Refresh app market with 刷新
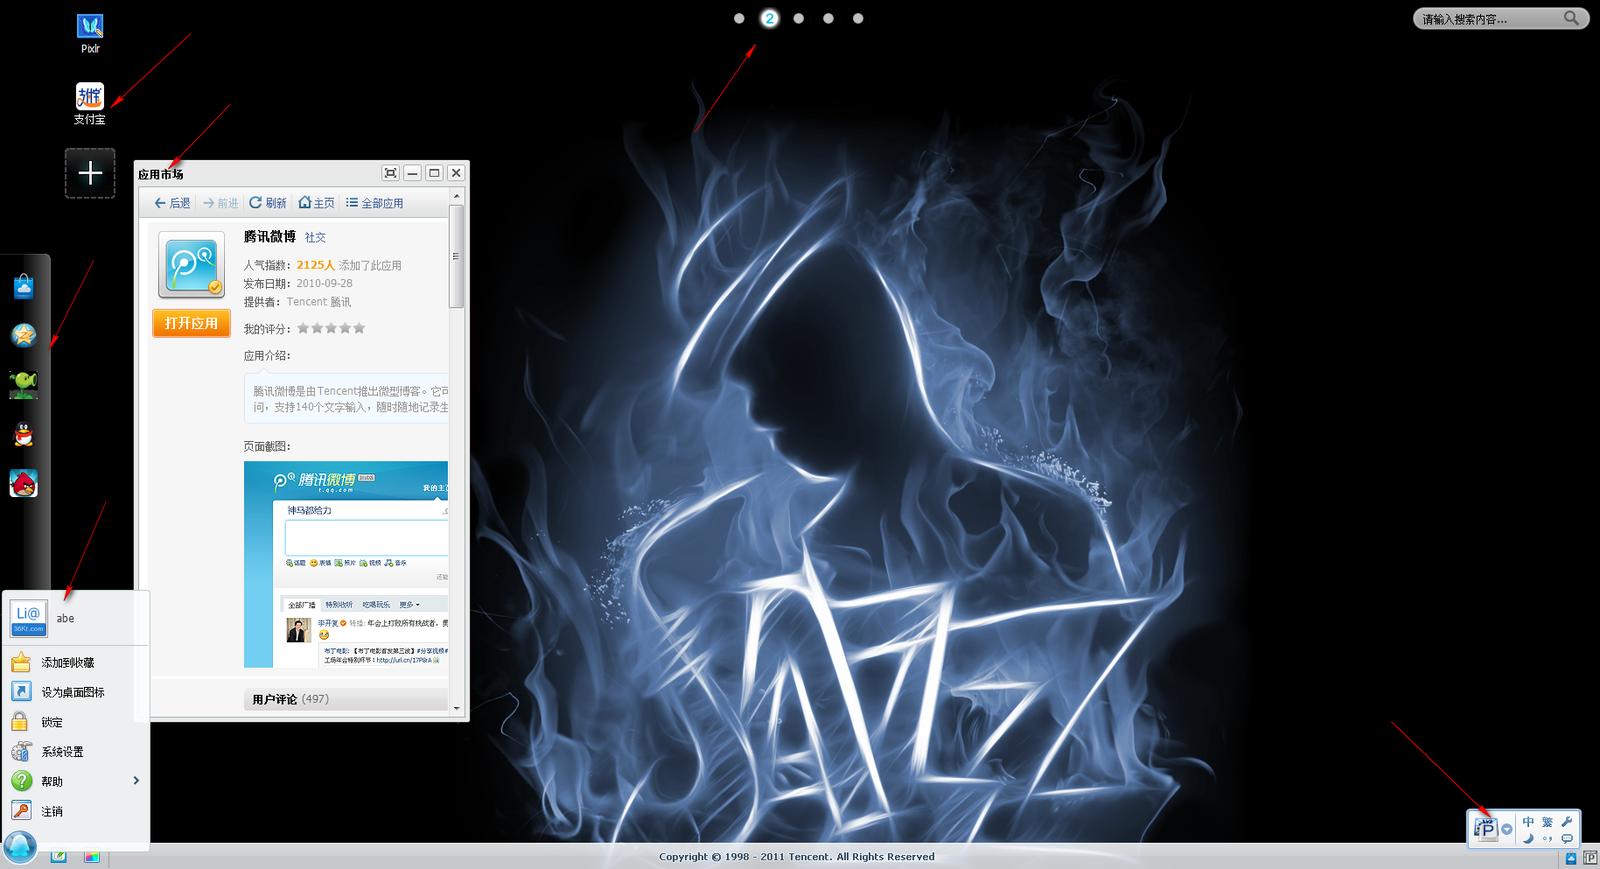 pyautogui.click(x=268, y=203)
